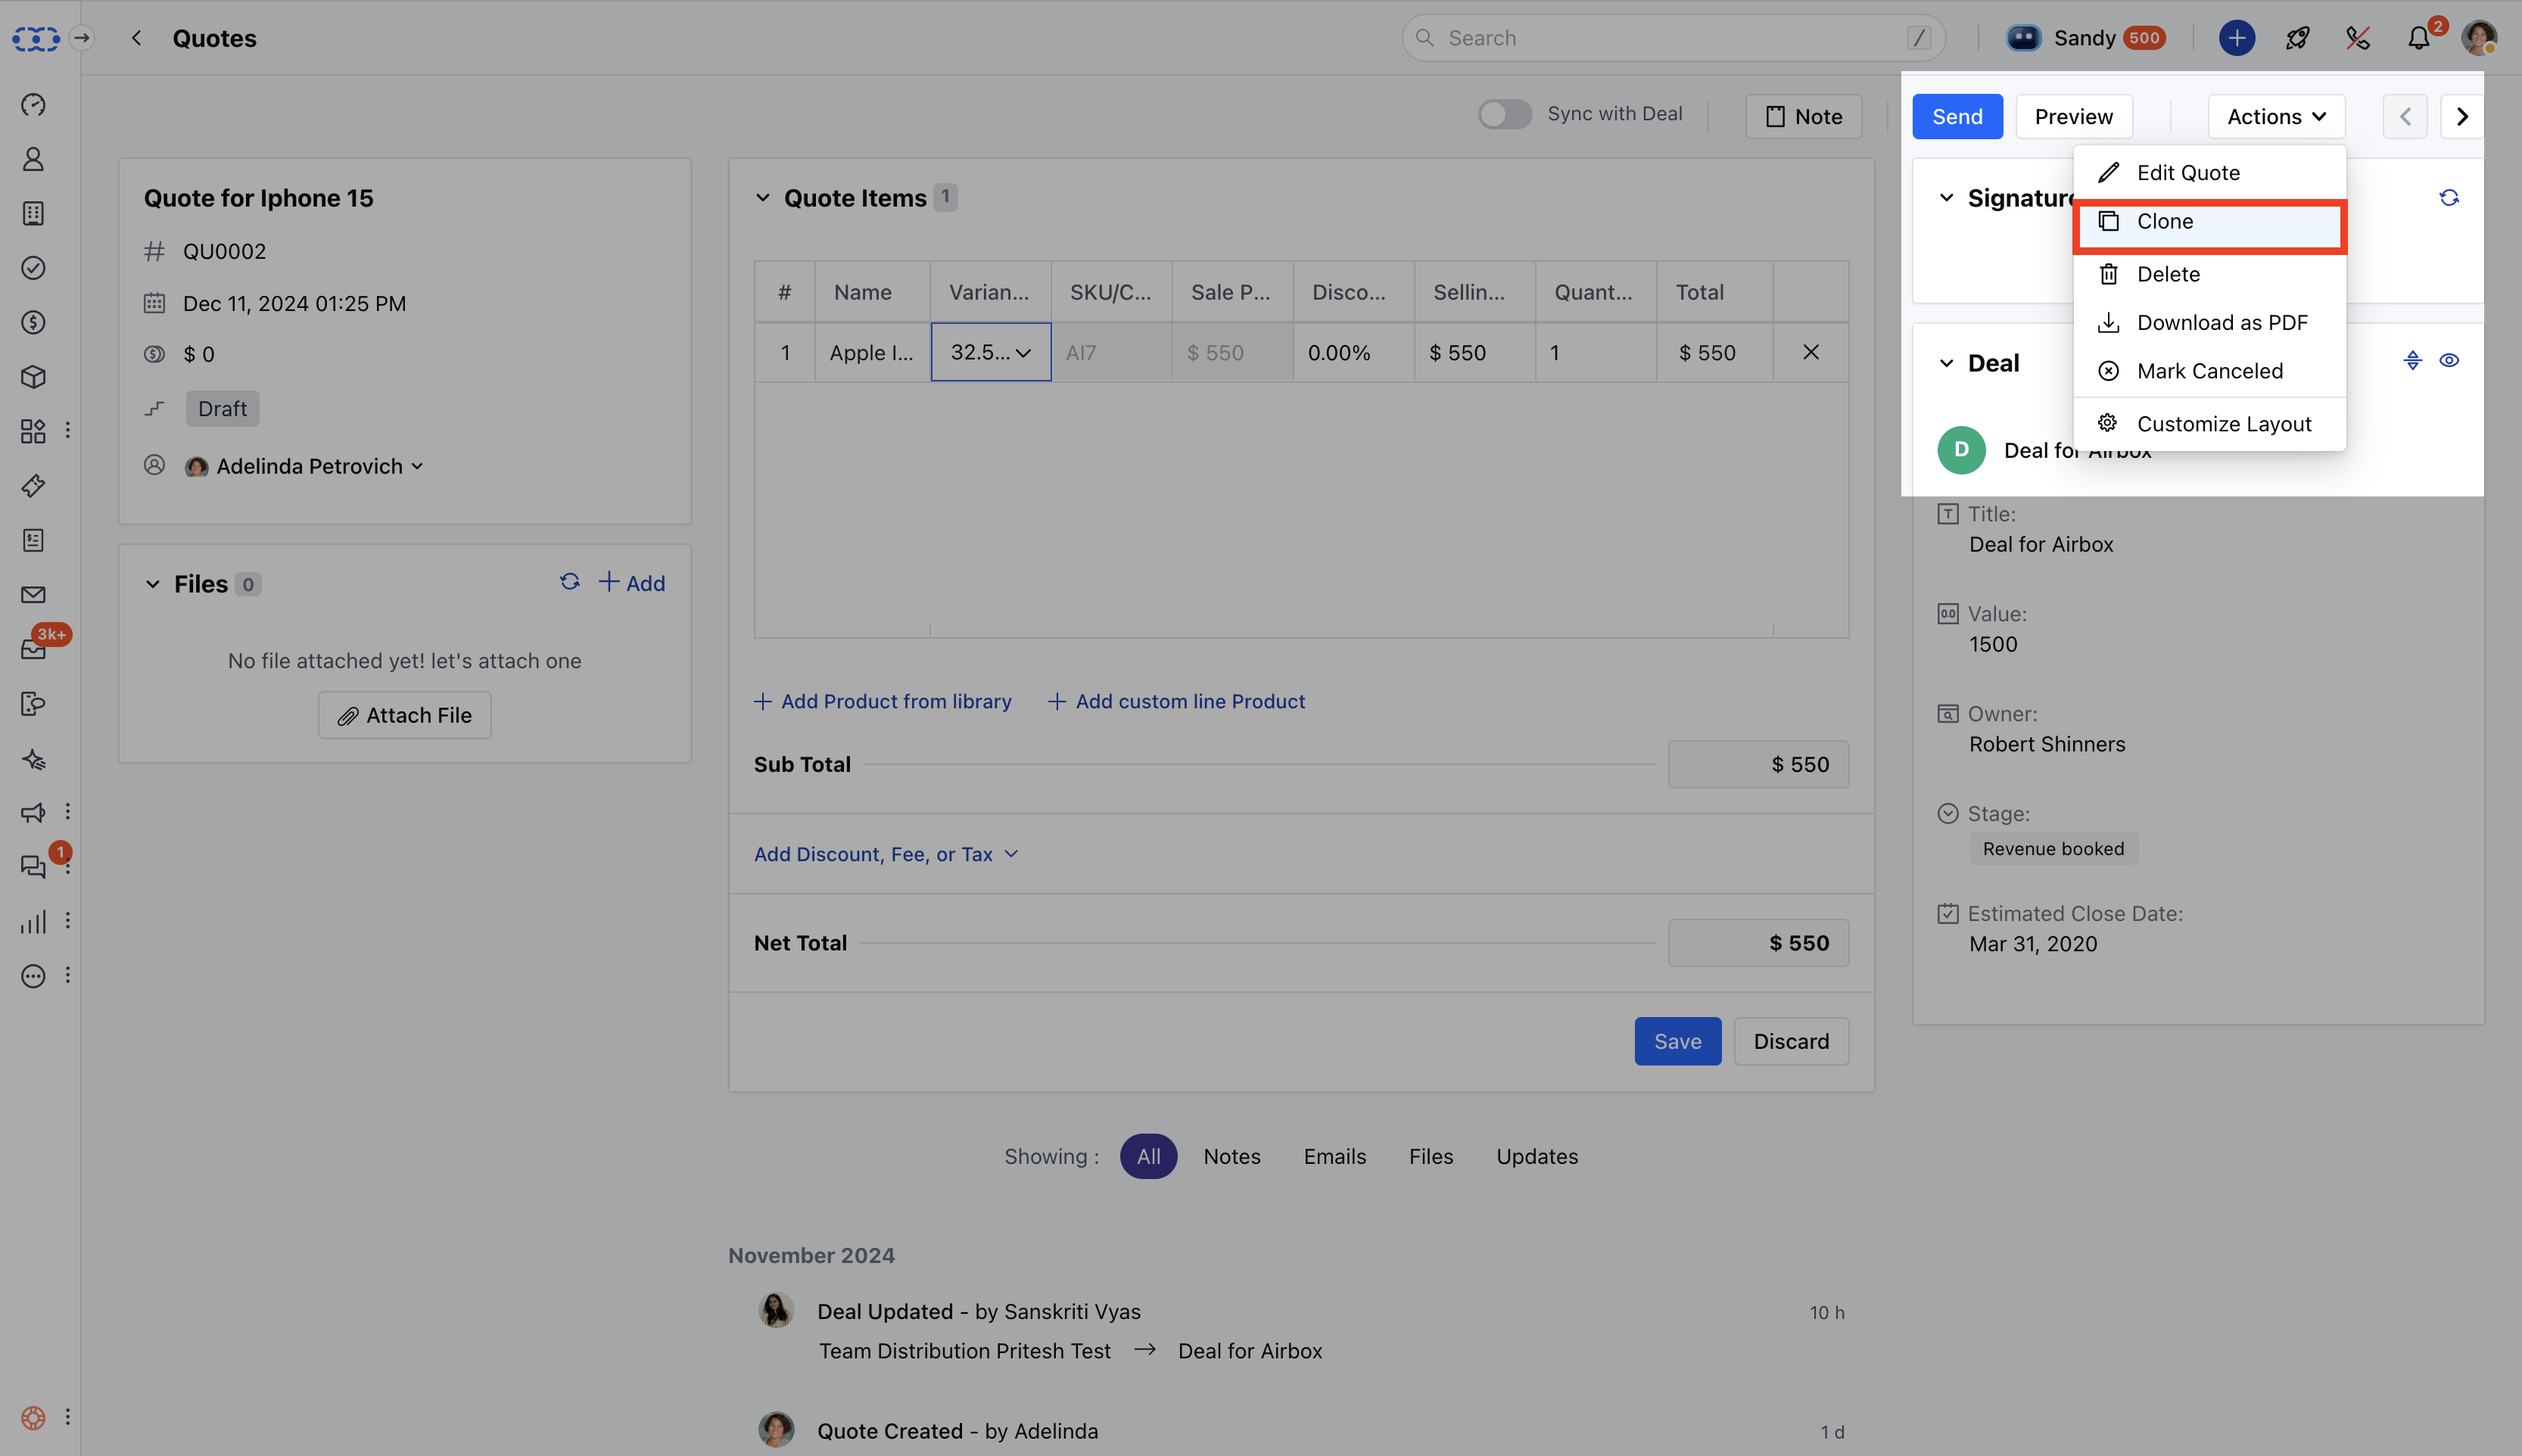Open Companies building icon in sidebar

coord(33,213)
